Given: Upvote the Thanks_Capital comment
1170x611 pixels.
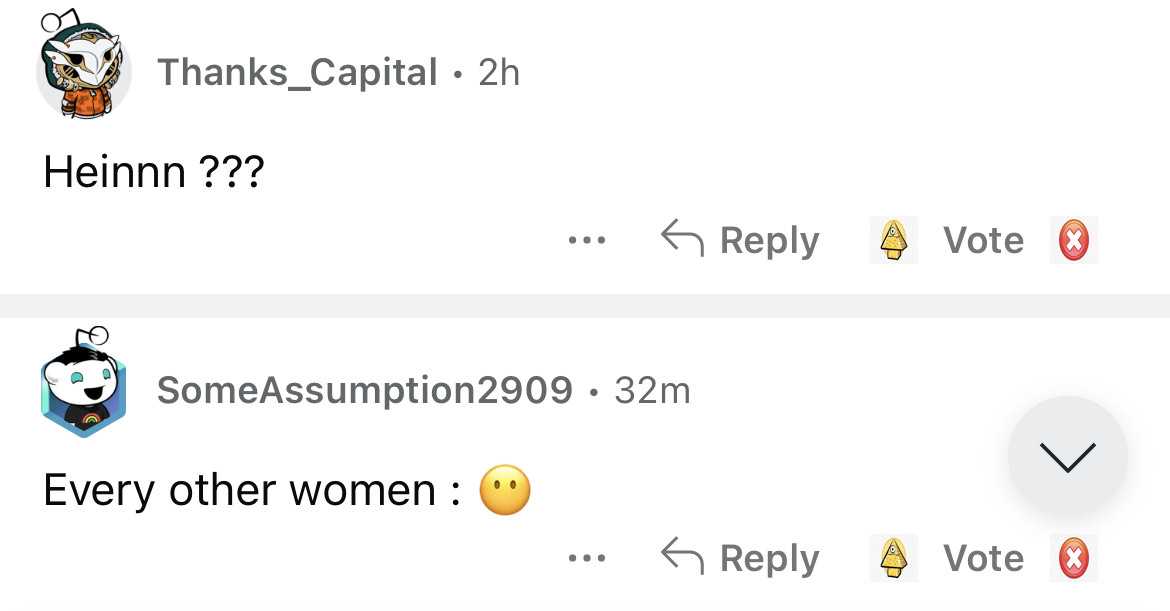Looking at the screenshot, I should click(893, 241).
